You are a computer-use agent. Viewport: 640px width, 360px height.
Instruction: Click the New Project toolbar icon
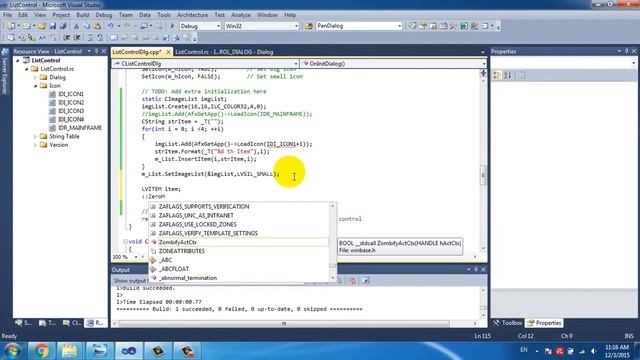[x=11, y=26]
